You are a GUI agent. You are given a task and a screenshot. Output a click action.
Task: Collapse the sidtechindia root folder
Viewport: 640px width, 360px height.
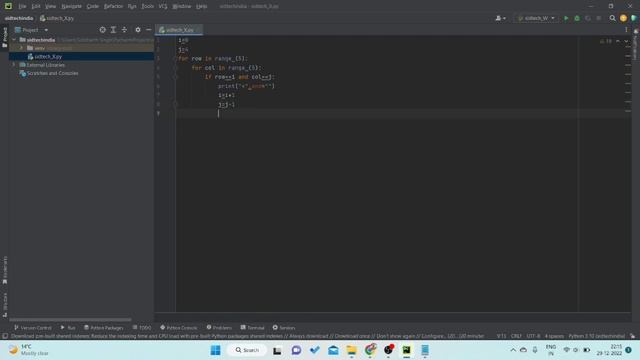click(x=14, y=40)
